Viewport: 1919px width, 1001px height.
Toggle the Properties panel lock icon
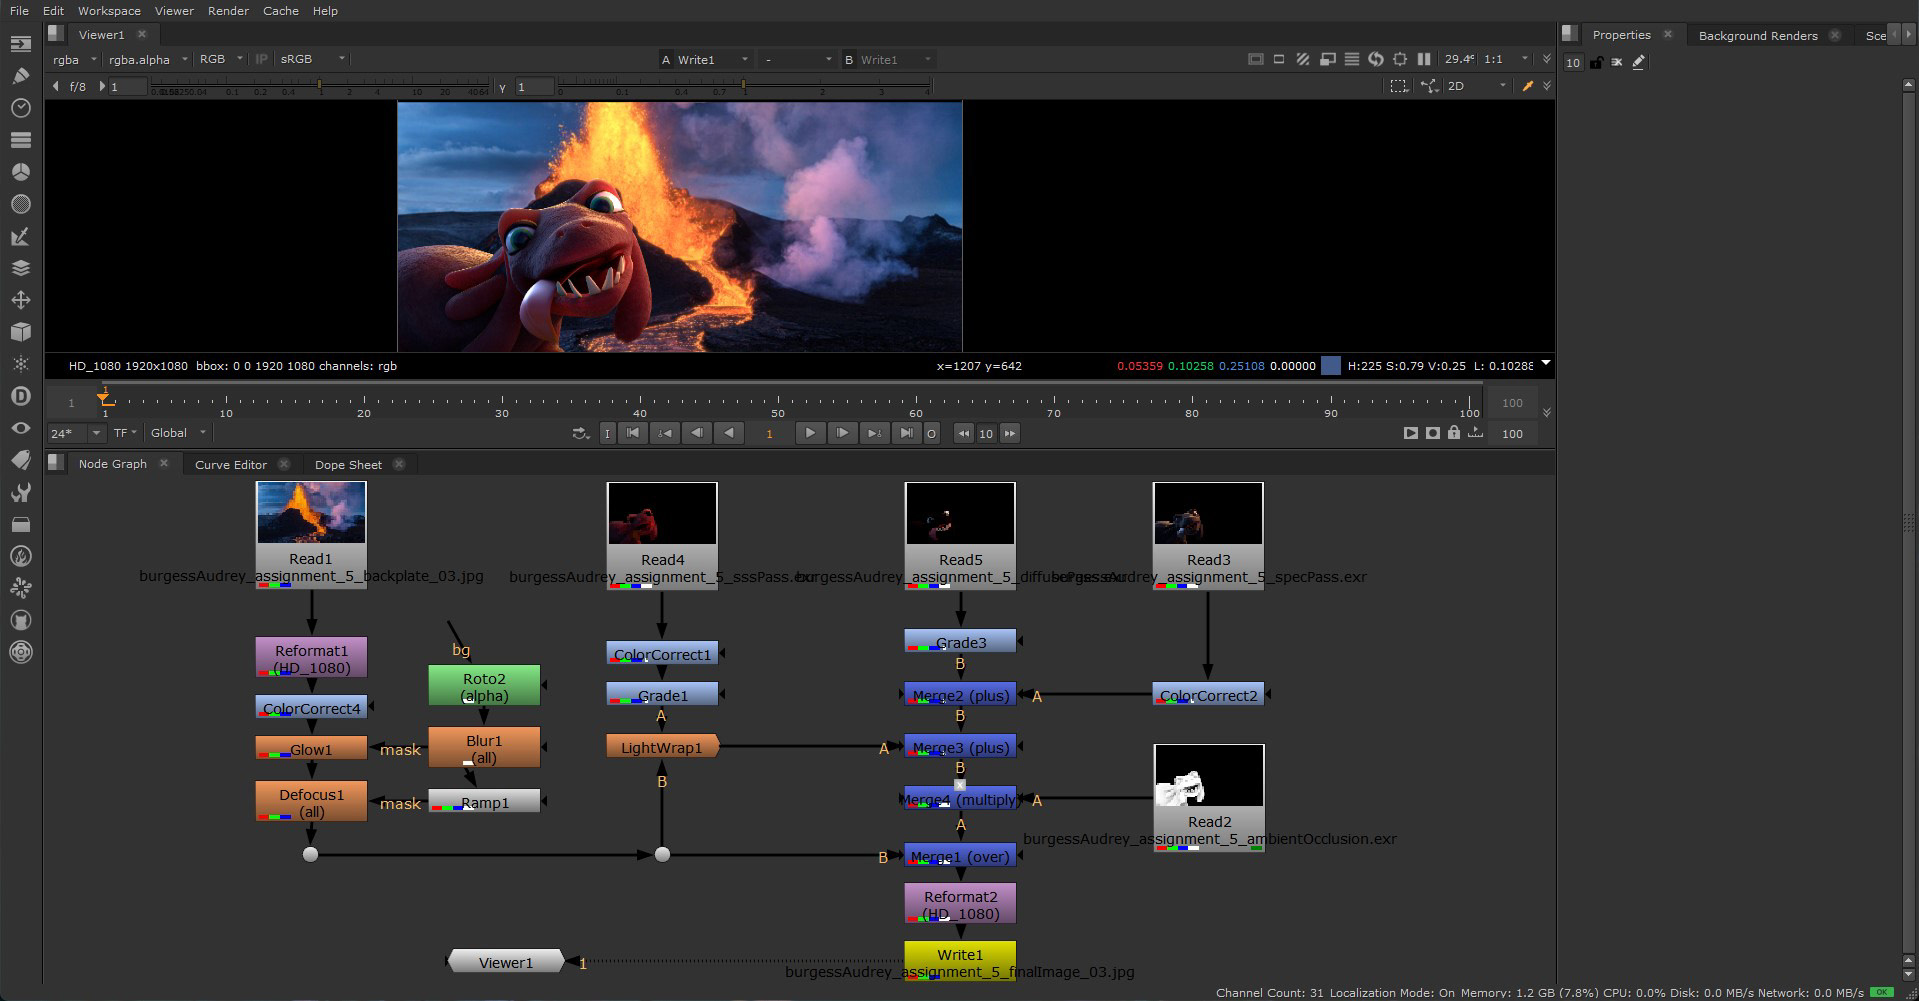(1596, 62)
